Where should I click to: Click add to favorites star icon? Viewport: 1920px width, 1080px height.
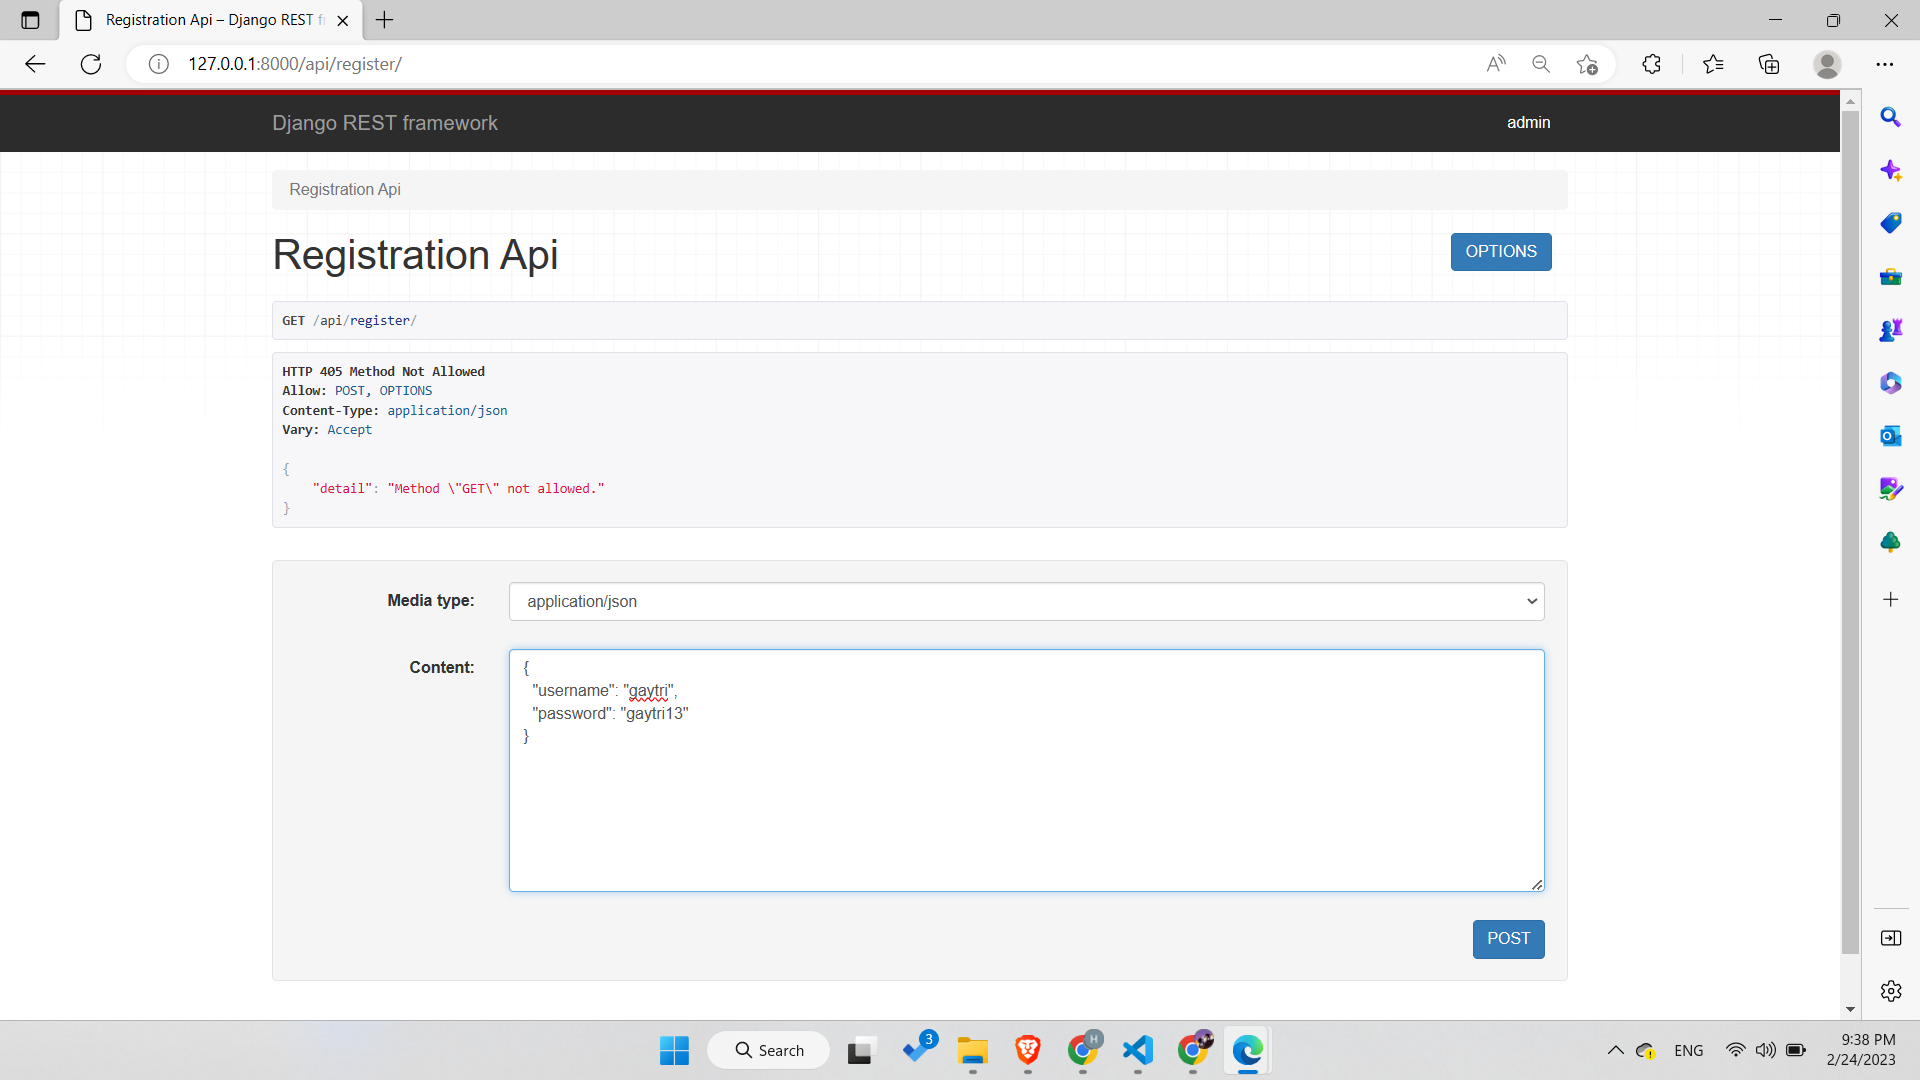pyautogui.click(x=1587, y=64)
